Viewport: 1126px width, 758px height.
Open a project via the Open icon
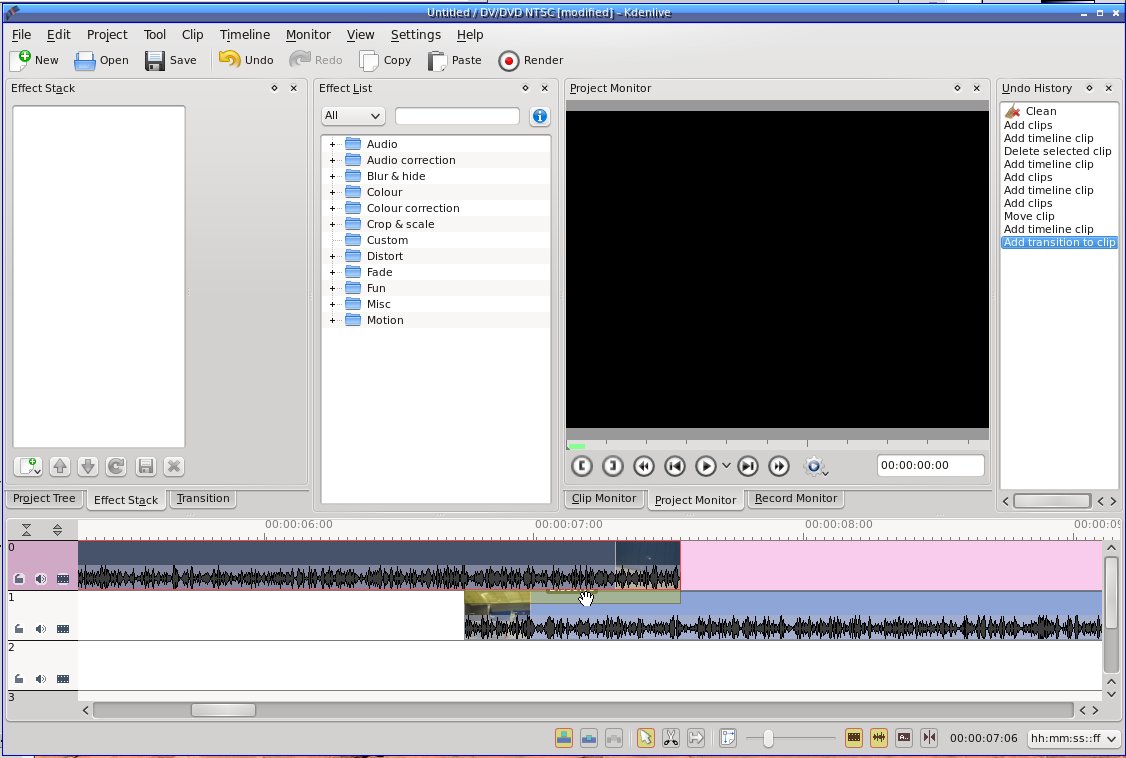pyautogui.click(x=85, y=60)
